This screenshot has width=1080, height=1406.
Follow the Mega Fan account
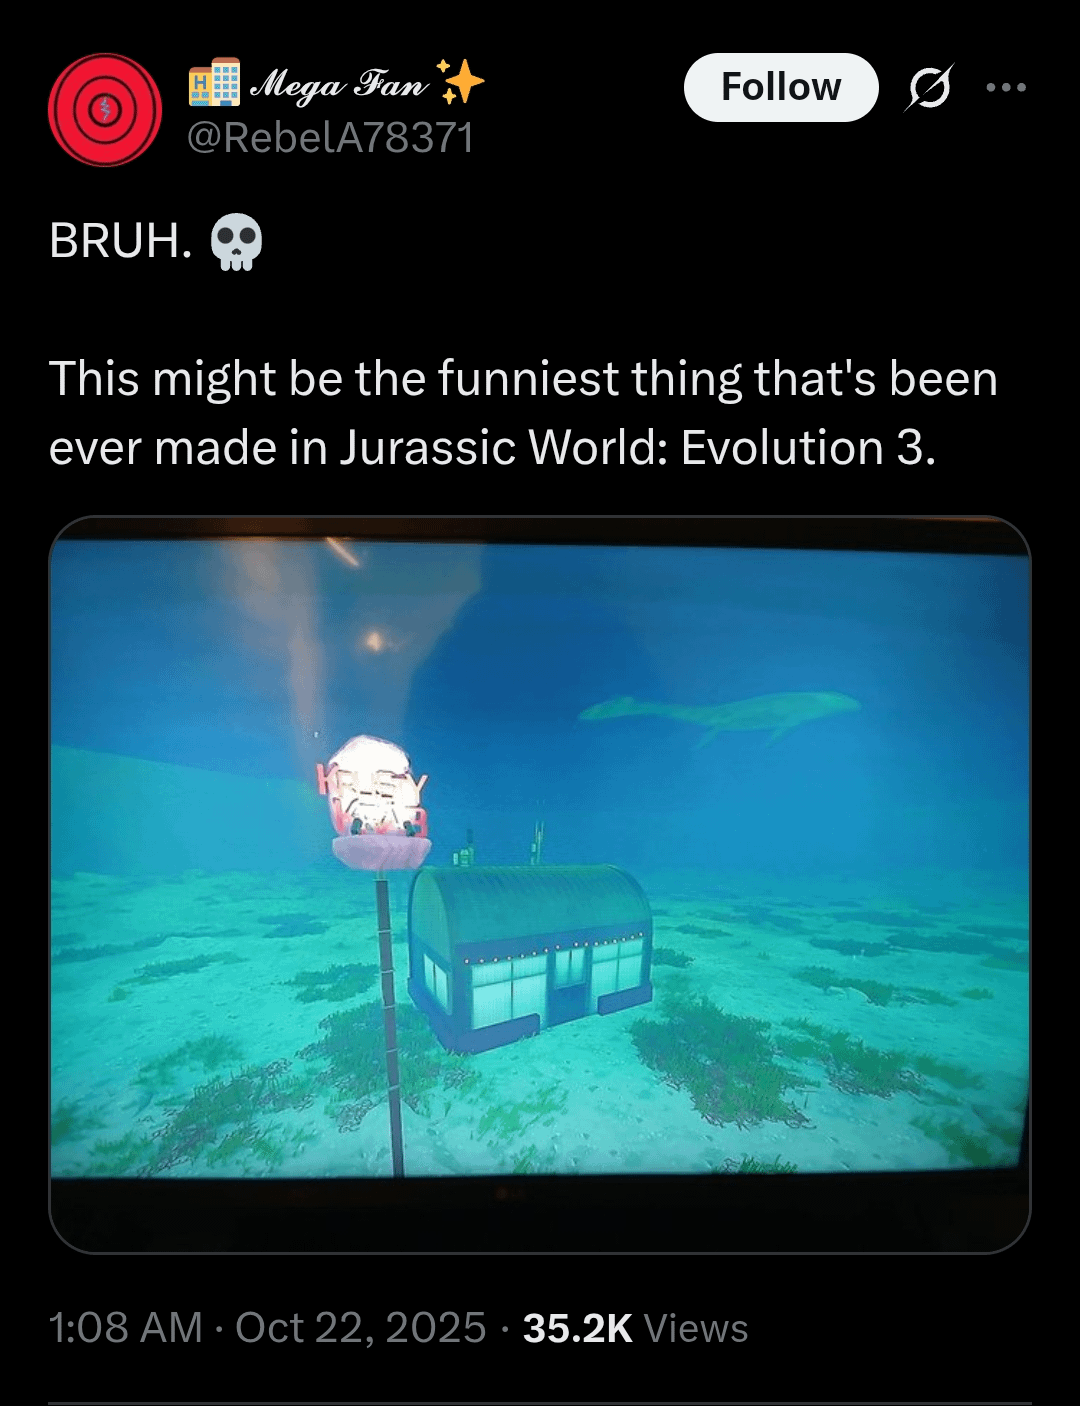(781, 87)
